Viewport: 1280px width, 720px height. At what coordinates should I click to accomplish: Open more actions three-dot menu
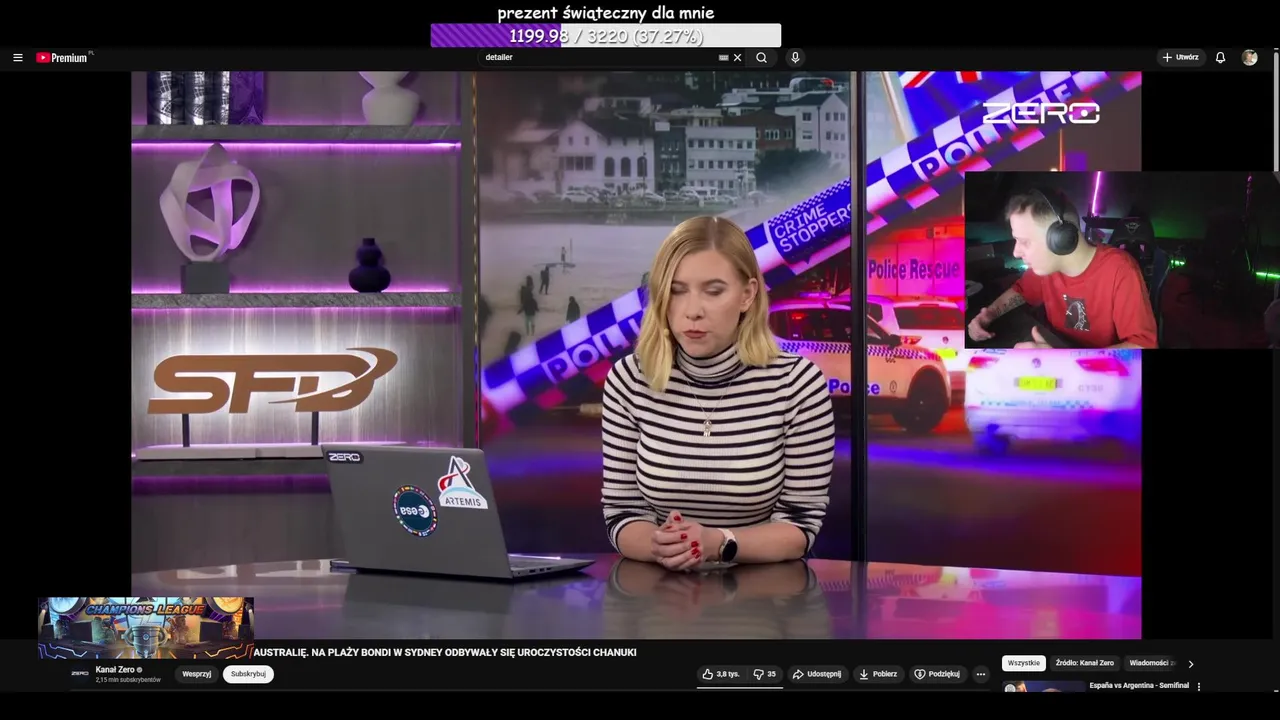tap(981, 674)
